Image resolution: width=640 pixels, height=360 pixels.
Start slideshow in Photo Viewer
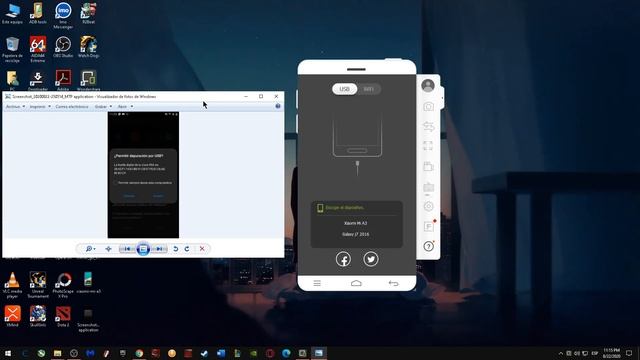[x=143, y=249]
